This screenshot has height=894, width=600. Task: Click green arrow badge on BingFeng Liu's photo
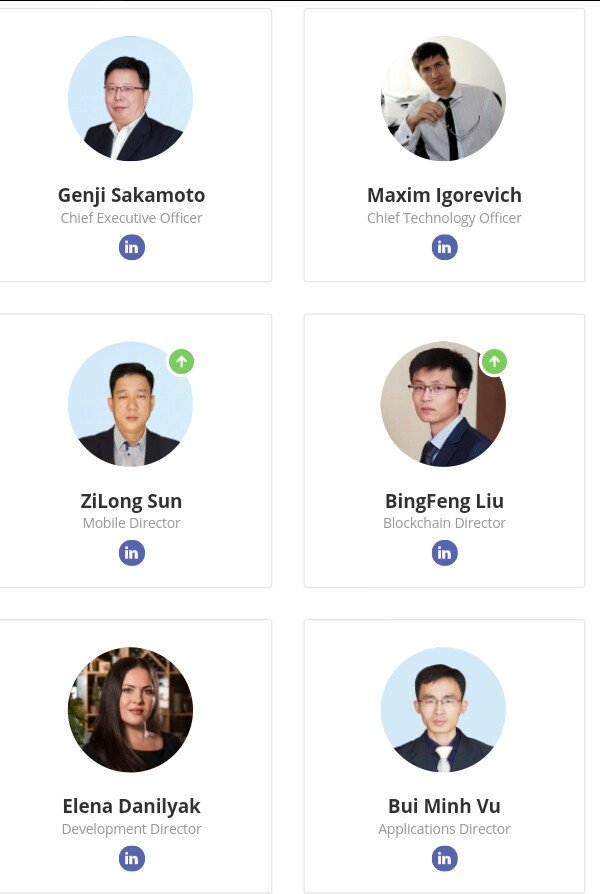click(494, 361)
